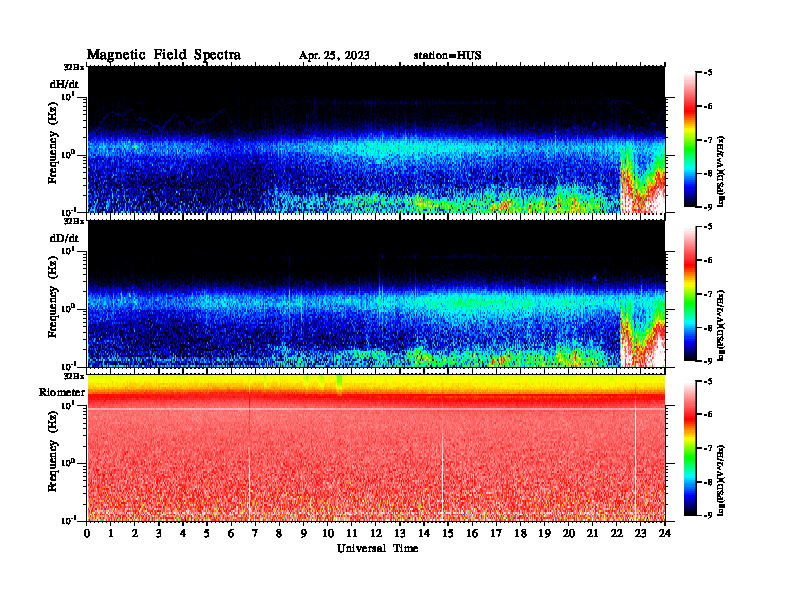Click hour 4 on the Universal Time axis
The width and height of the screenshot is (792, 612).
tap(183, 533)
